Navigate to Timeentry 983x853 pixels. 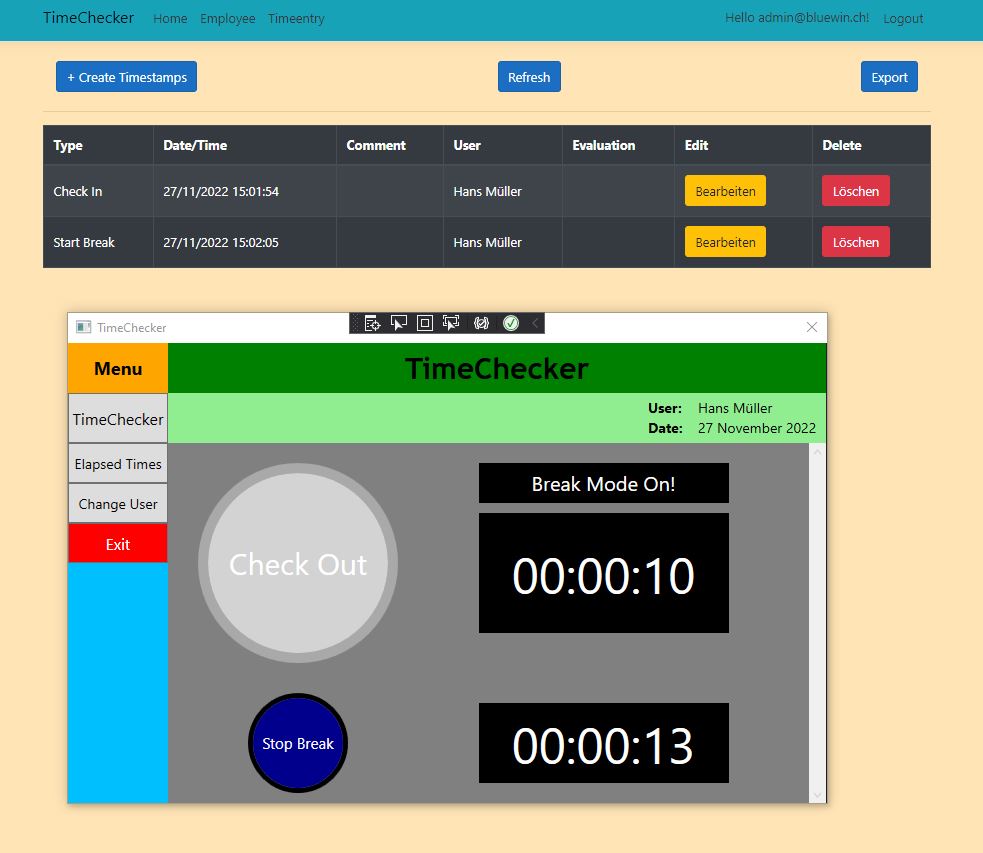click(296, 18)
